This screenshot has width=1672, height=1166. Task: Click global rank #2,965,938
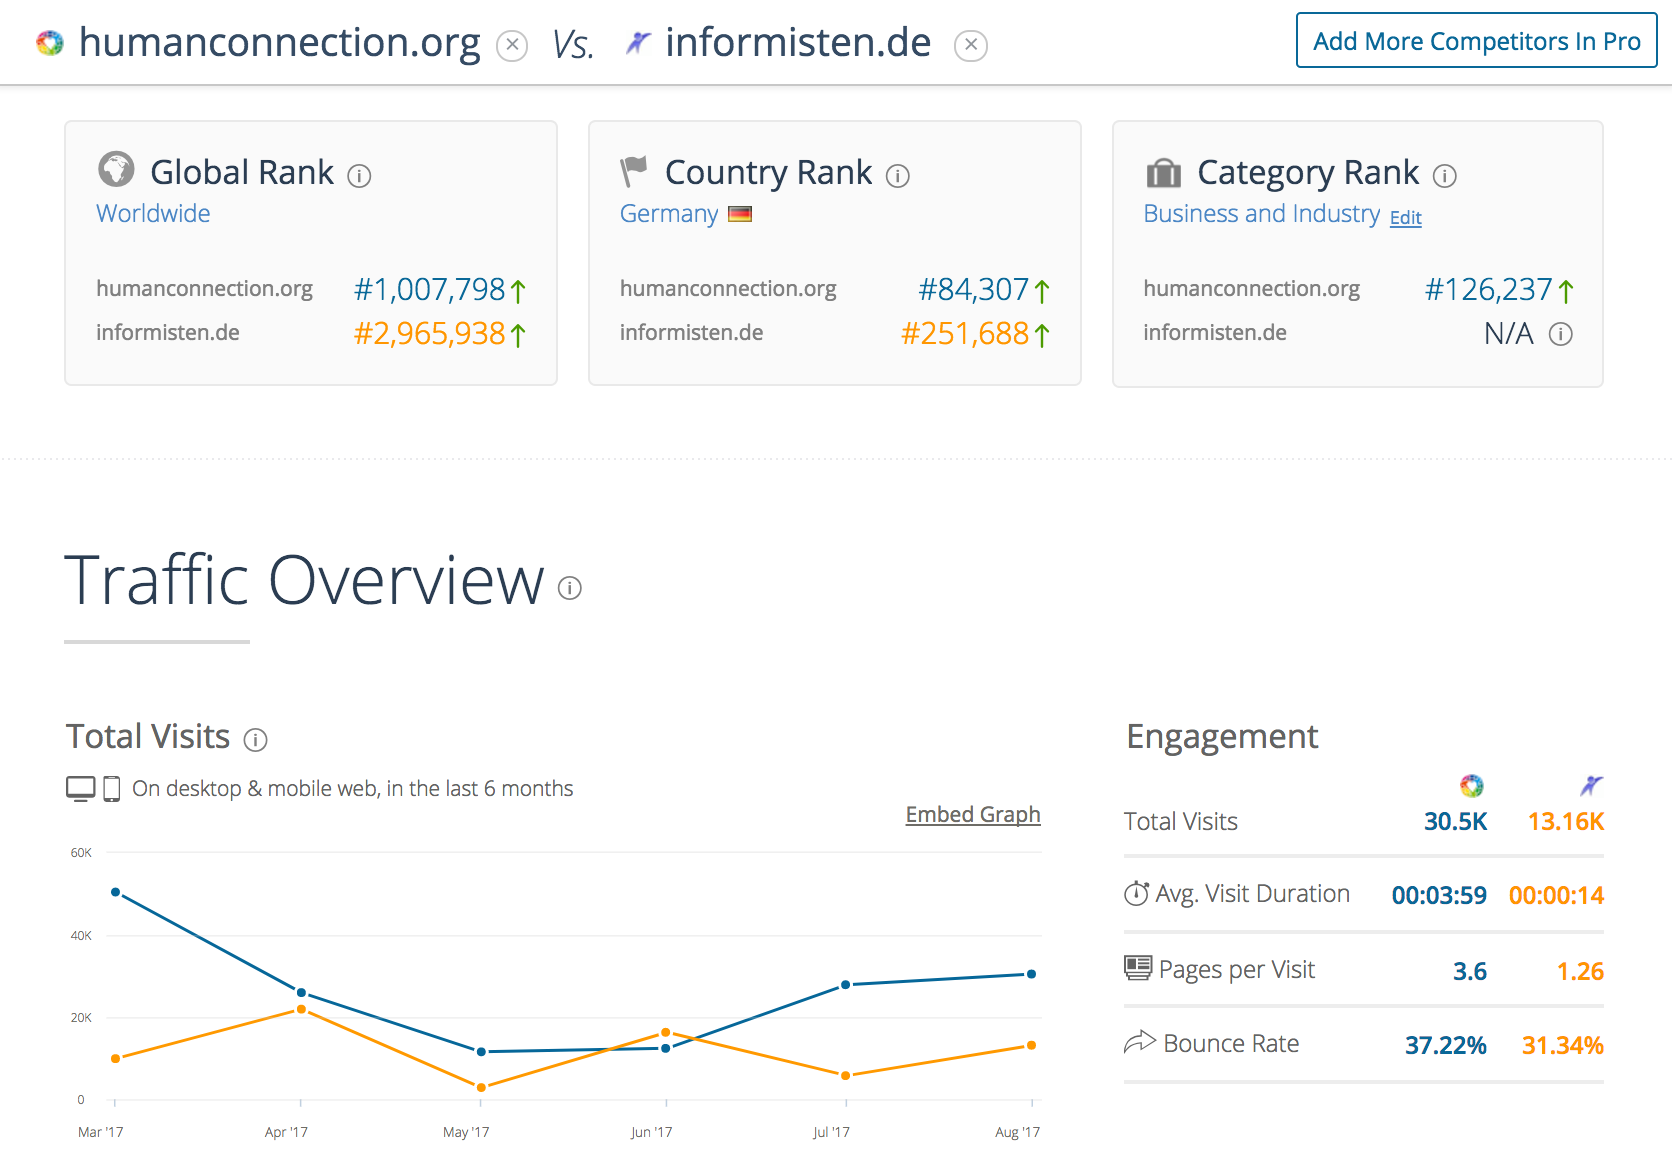(430, 333)
